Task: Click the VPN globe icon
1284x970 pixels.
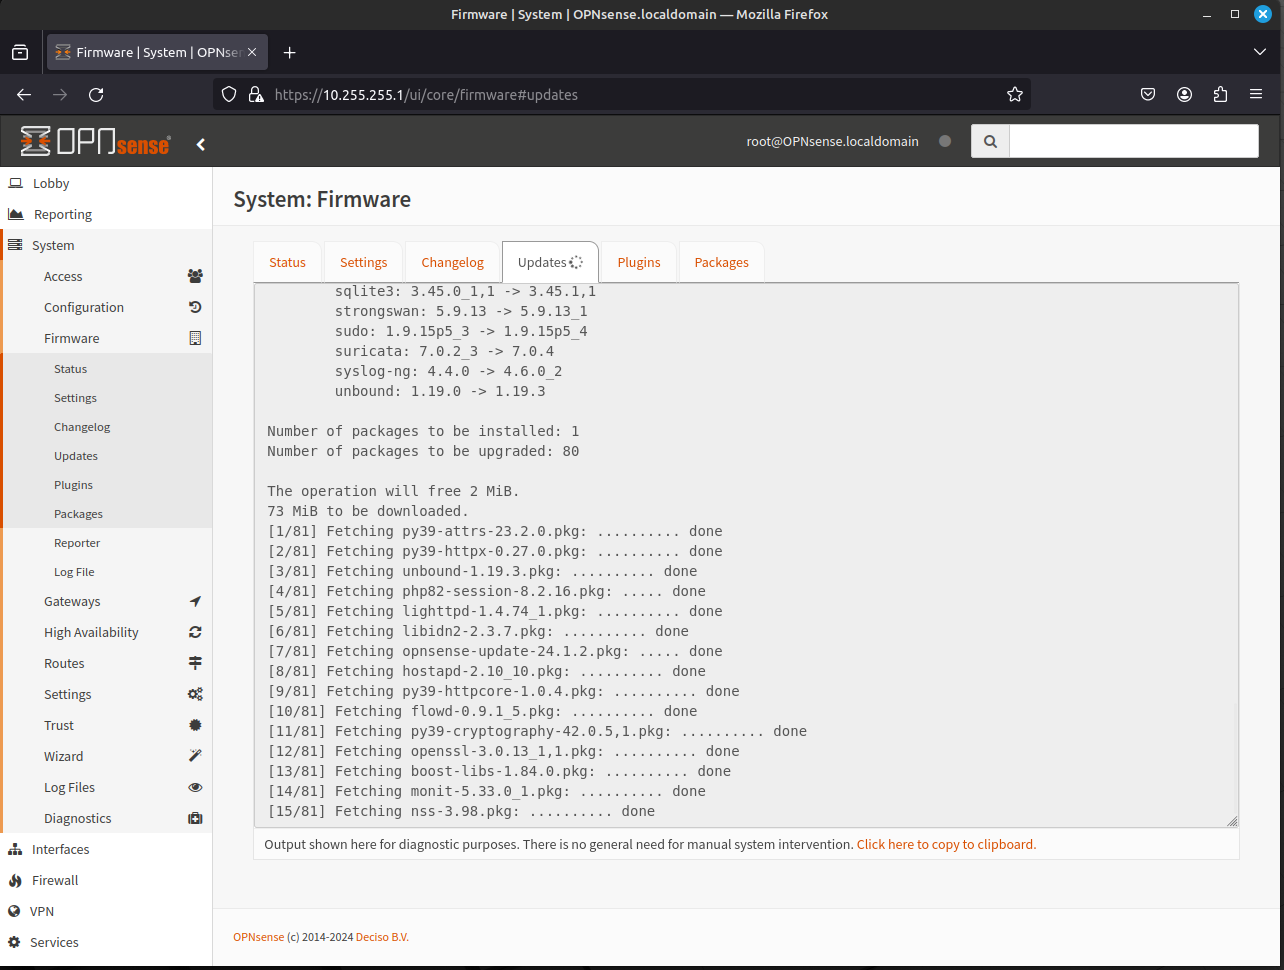Action: (x=15, y=911)
